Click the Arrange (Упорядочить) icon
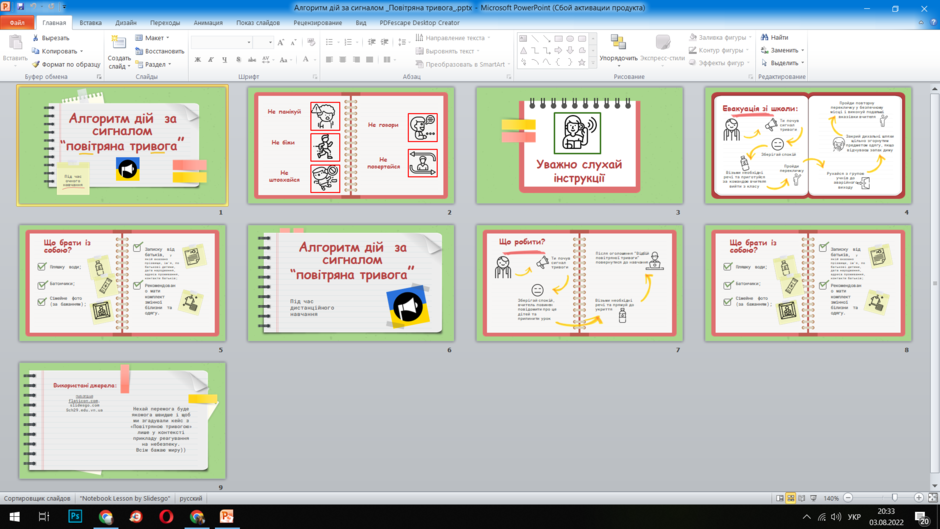The height and width of the screenshot is (529, 940). click(x=618, y=42)
